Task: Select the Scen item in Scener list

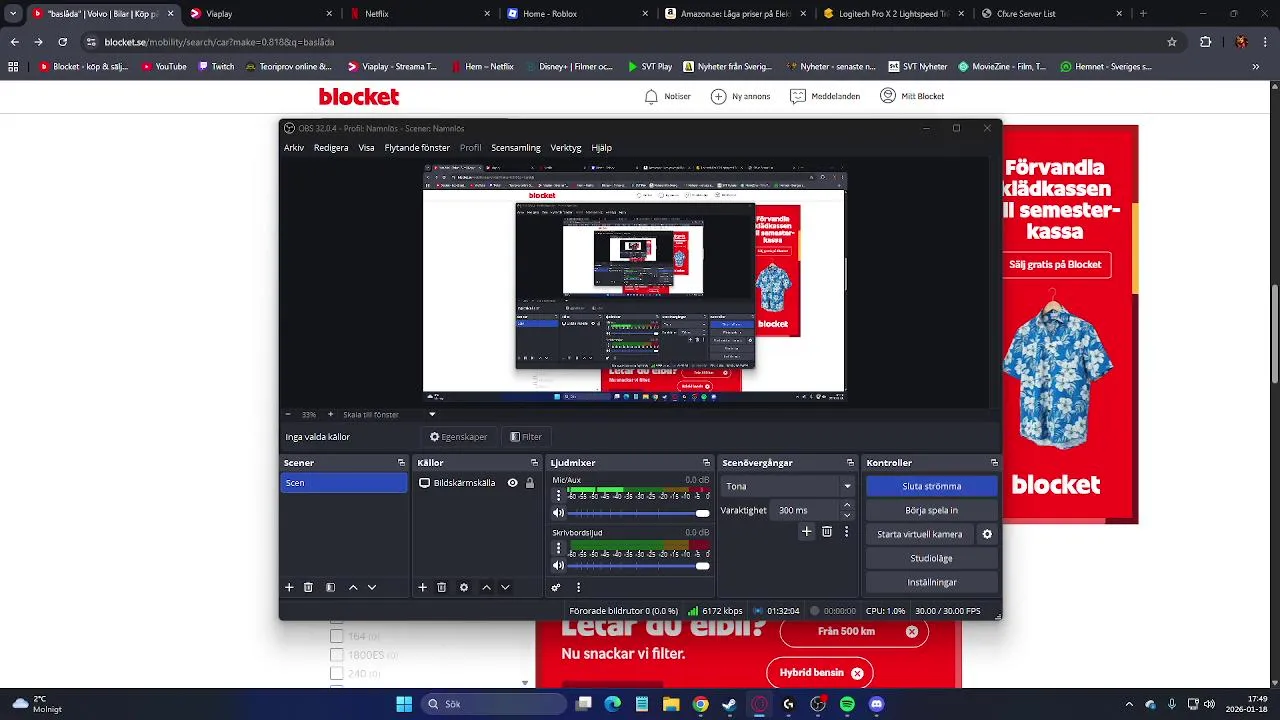Action: click(344, 483)
